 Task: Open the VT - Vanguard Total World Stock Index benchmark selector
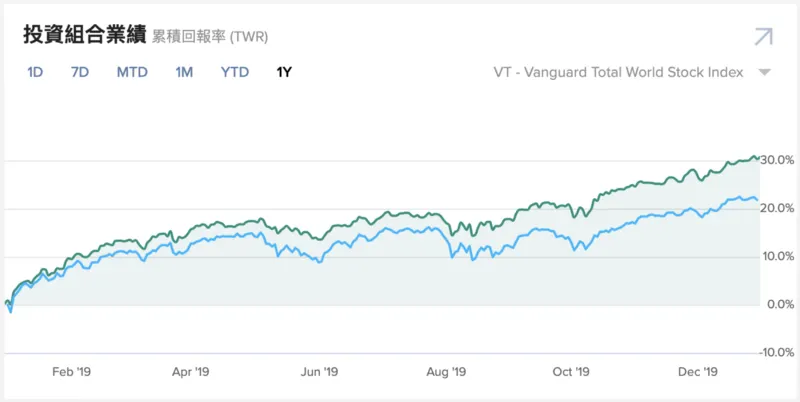click(619, 72)
